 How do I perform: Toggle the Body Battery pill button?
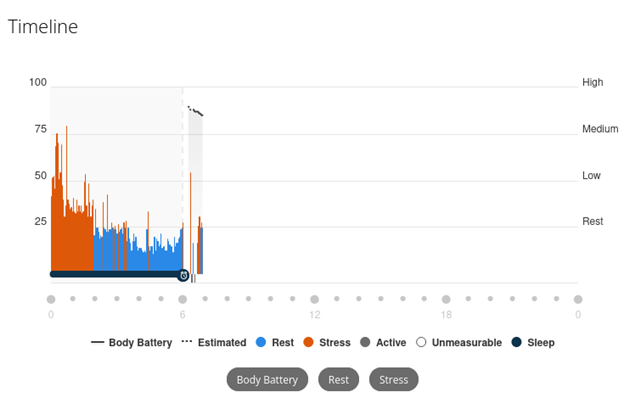pyautogui.click(x=267, y=380)
